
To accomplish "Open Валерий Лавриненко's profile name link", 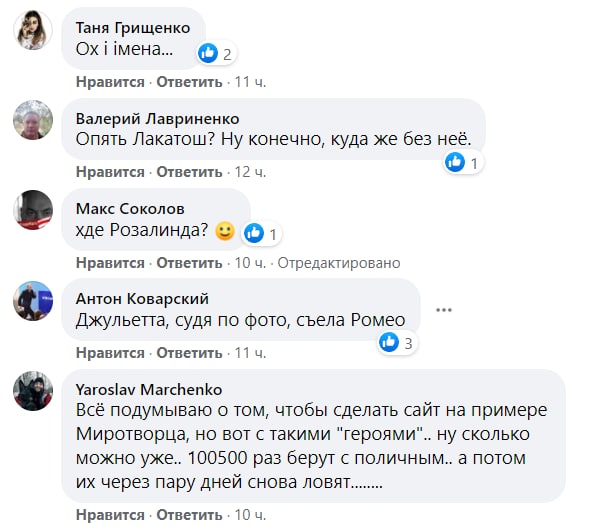I will (157, 117).
